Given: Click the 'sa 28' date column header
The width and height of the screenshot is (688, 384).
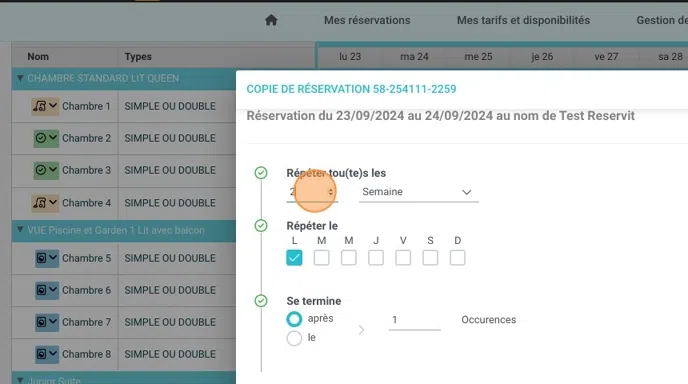Looking at the screenshot, I should coord(670,57).
